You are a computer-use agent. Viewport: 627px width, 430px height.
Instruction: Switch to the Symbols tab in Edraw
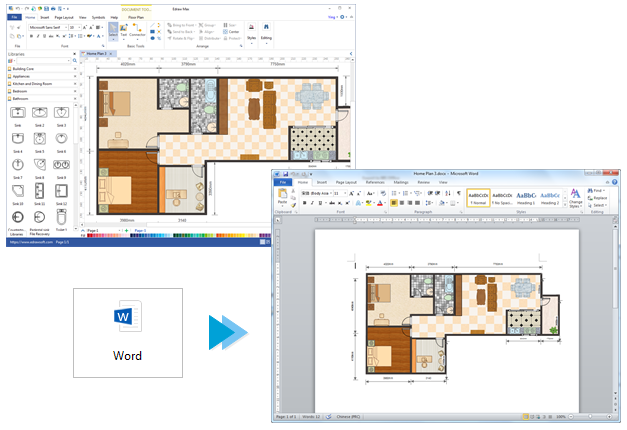point(98,17)
